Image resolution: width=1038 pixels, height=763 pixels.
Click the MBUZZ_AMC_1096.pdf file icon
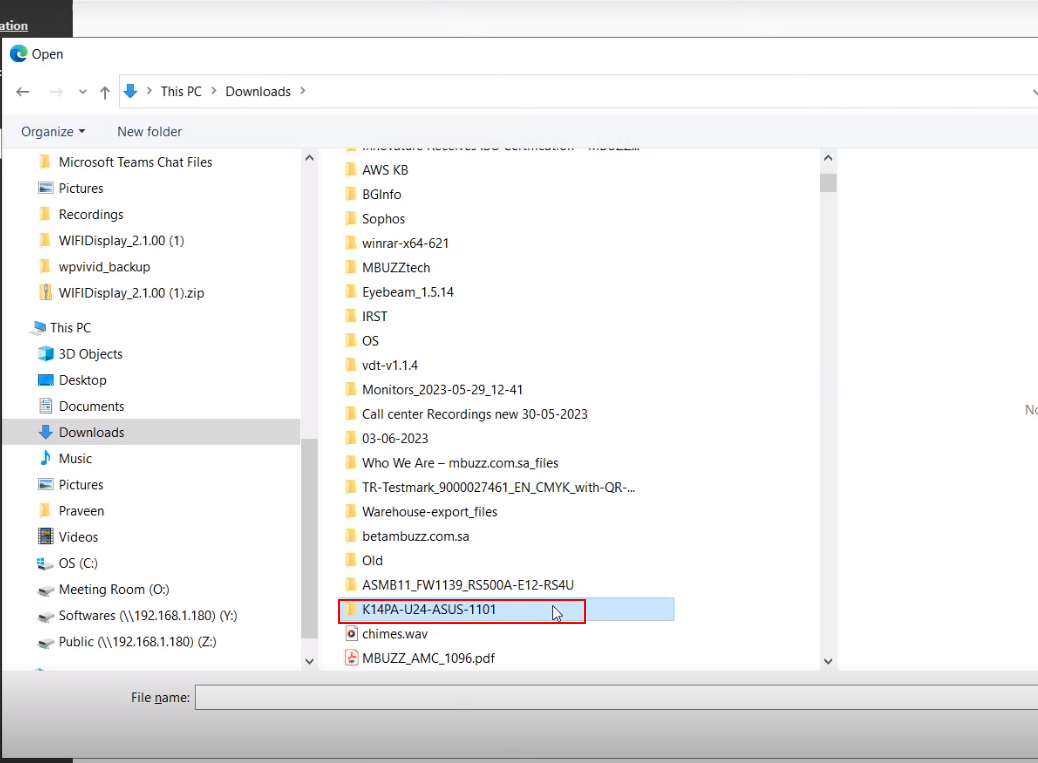click(352, 658)
